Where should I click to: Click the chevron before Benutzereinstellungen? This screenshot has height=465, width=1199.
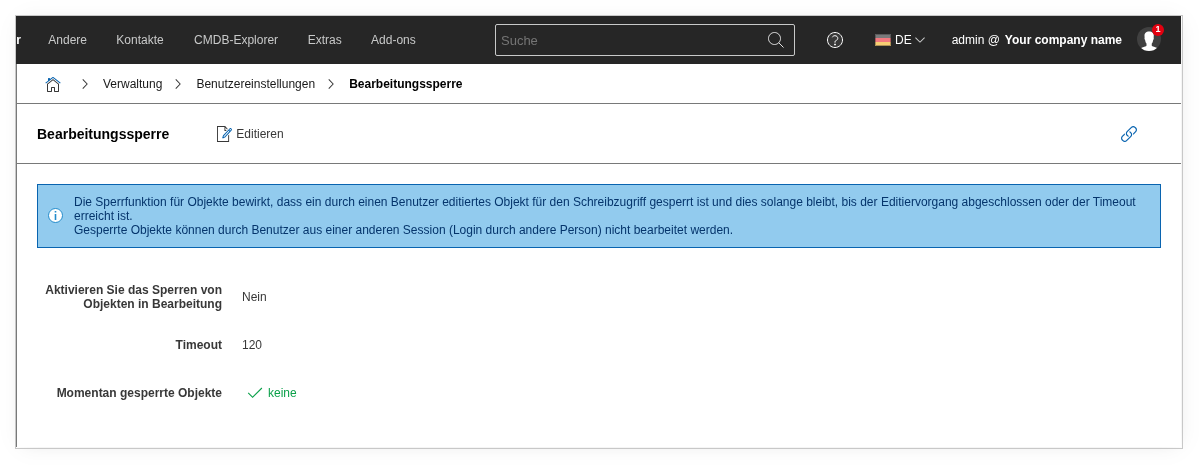pos(178,84)
